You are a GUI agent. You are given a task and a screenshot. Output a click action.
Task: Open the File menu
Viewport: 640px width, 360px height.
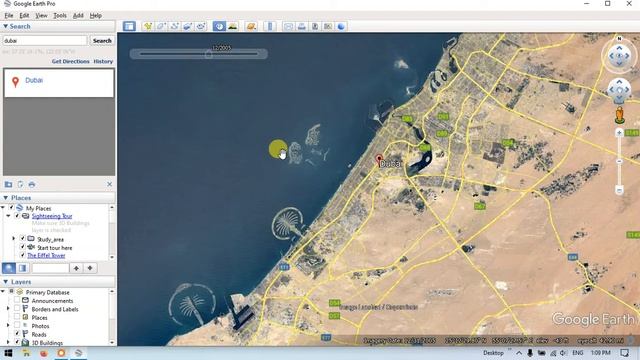coord(9,16)
